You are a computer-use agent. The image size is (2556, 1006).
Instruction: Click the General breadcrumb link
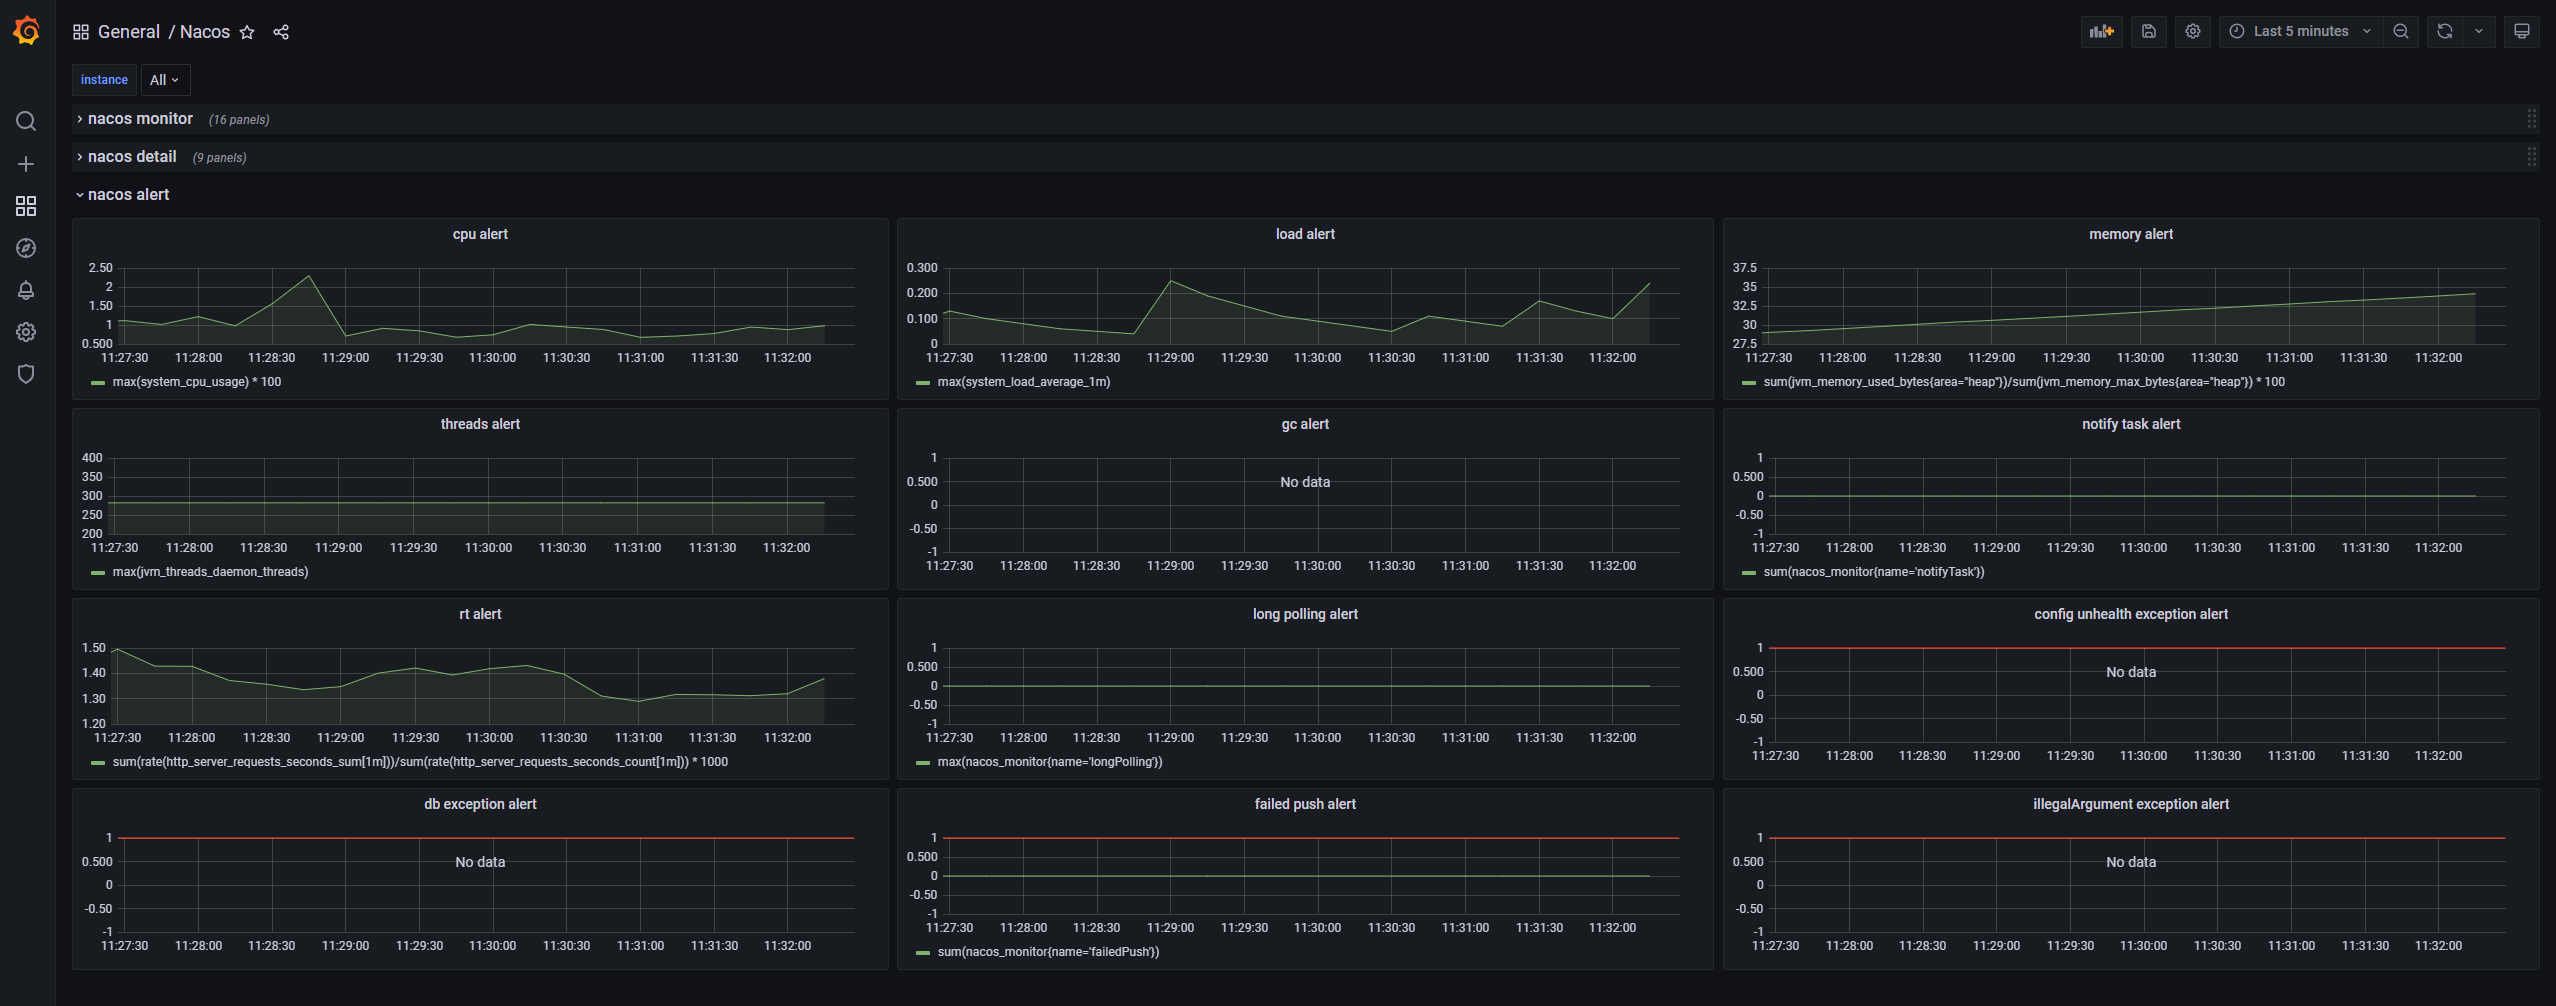(x=128, y=32)
